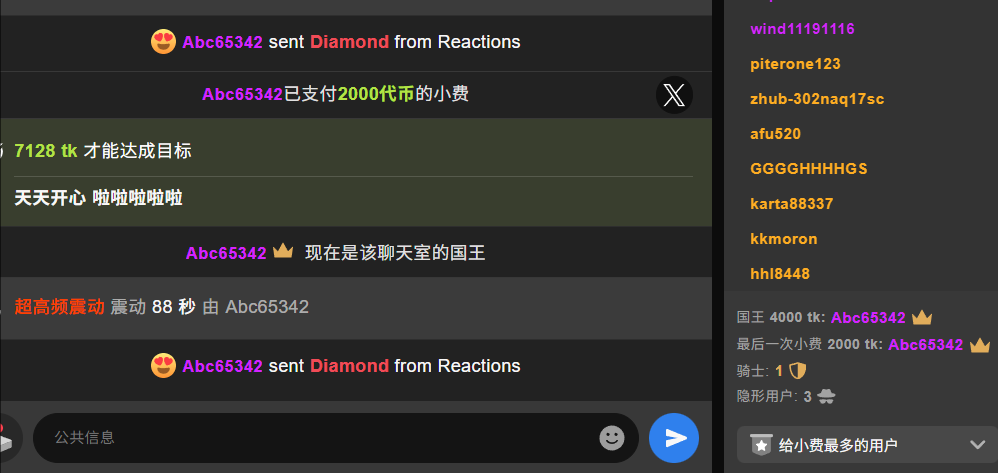Click the invisible users spy icon

coord(826,397)
